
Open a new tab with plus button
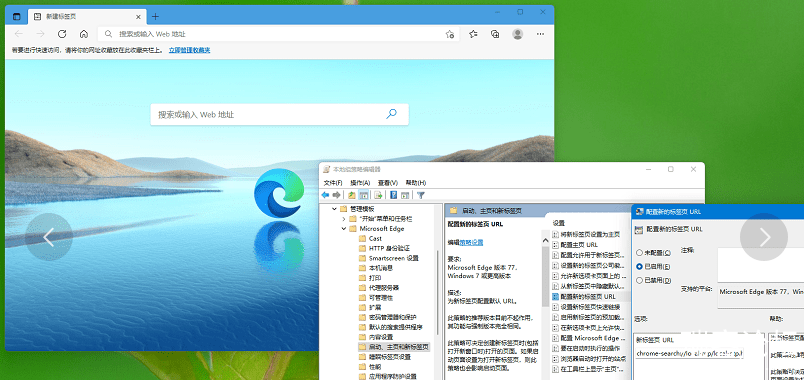[155, 16]
